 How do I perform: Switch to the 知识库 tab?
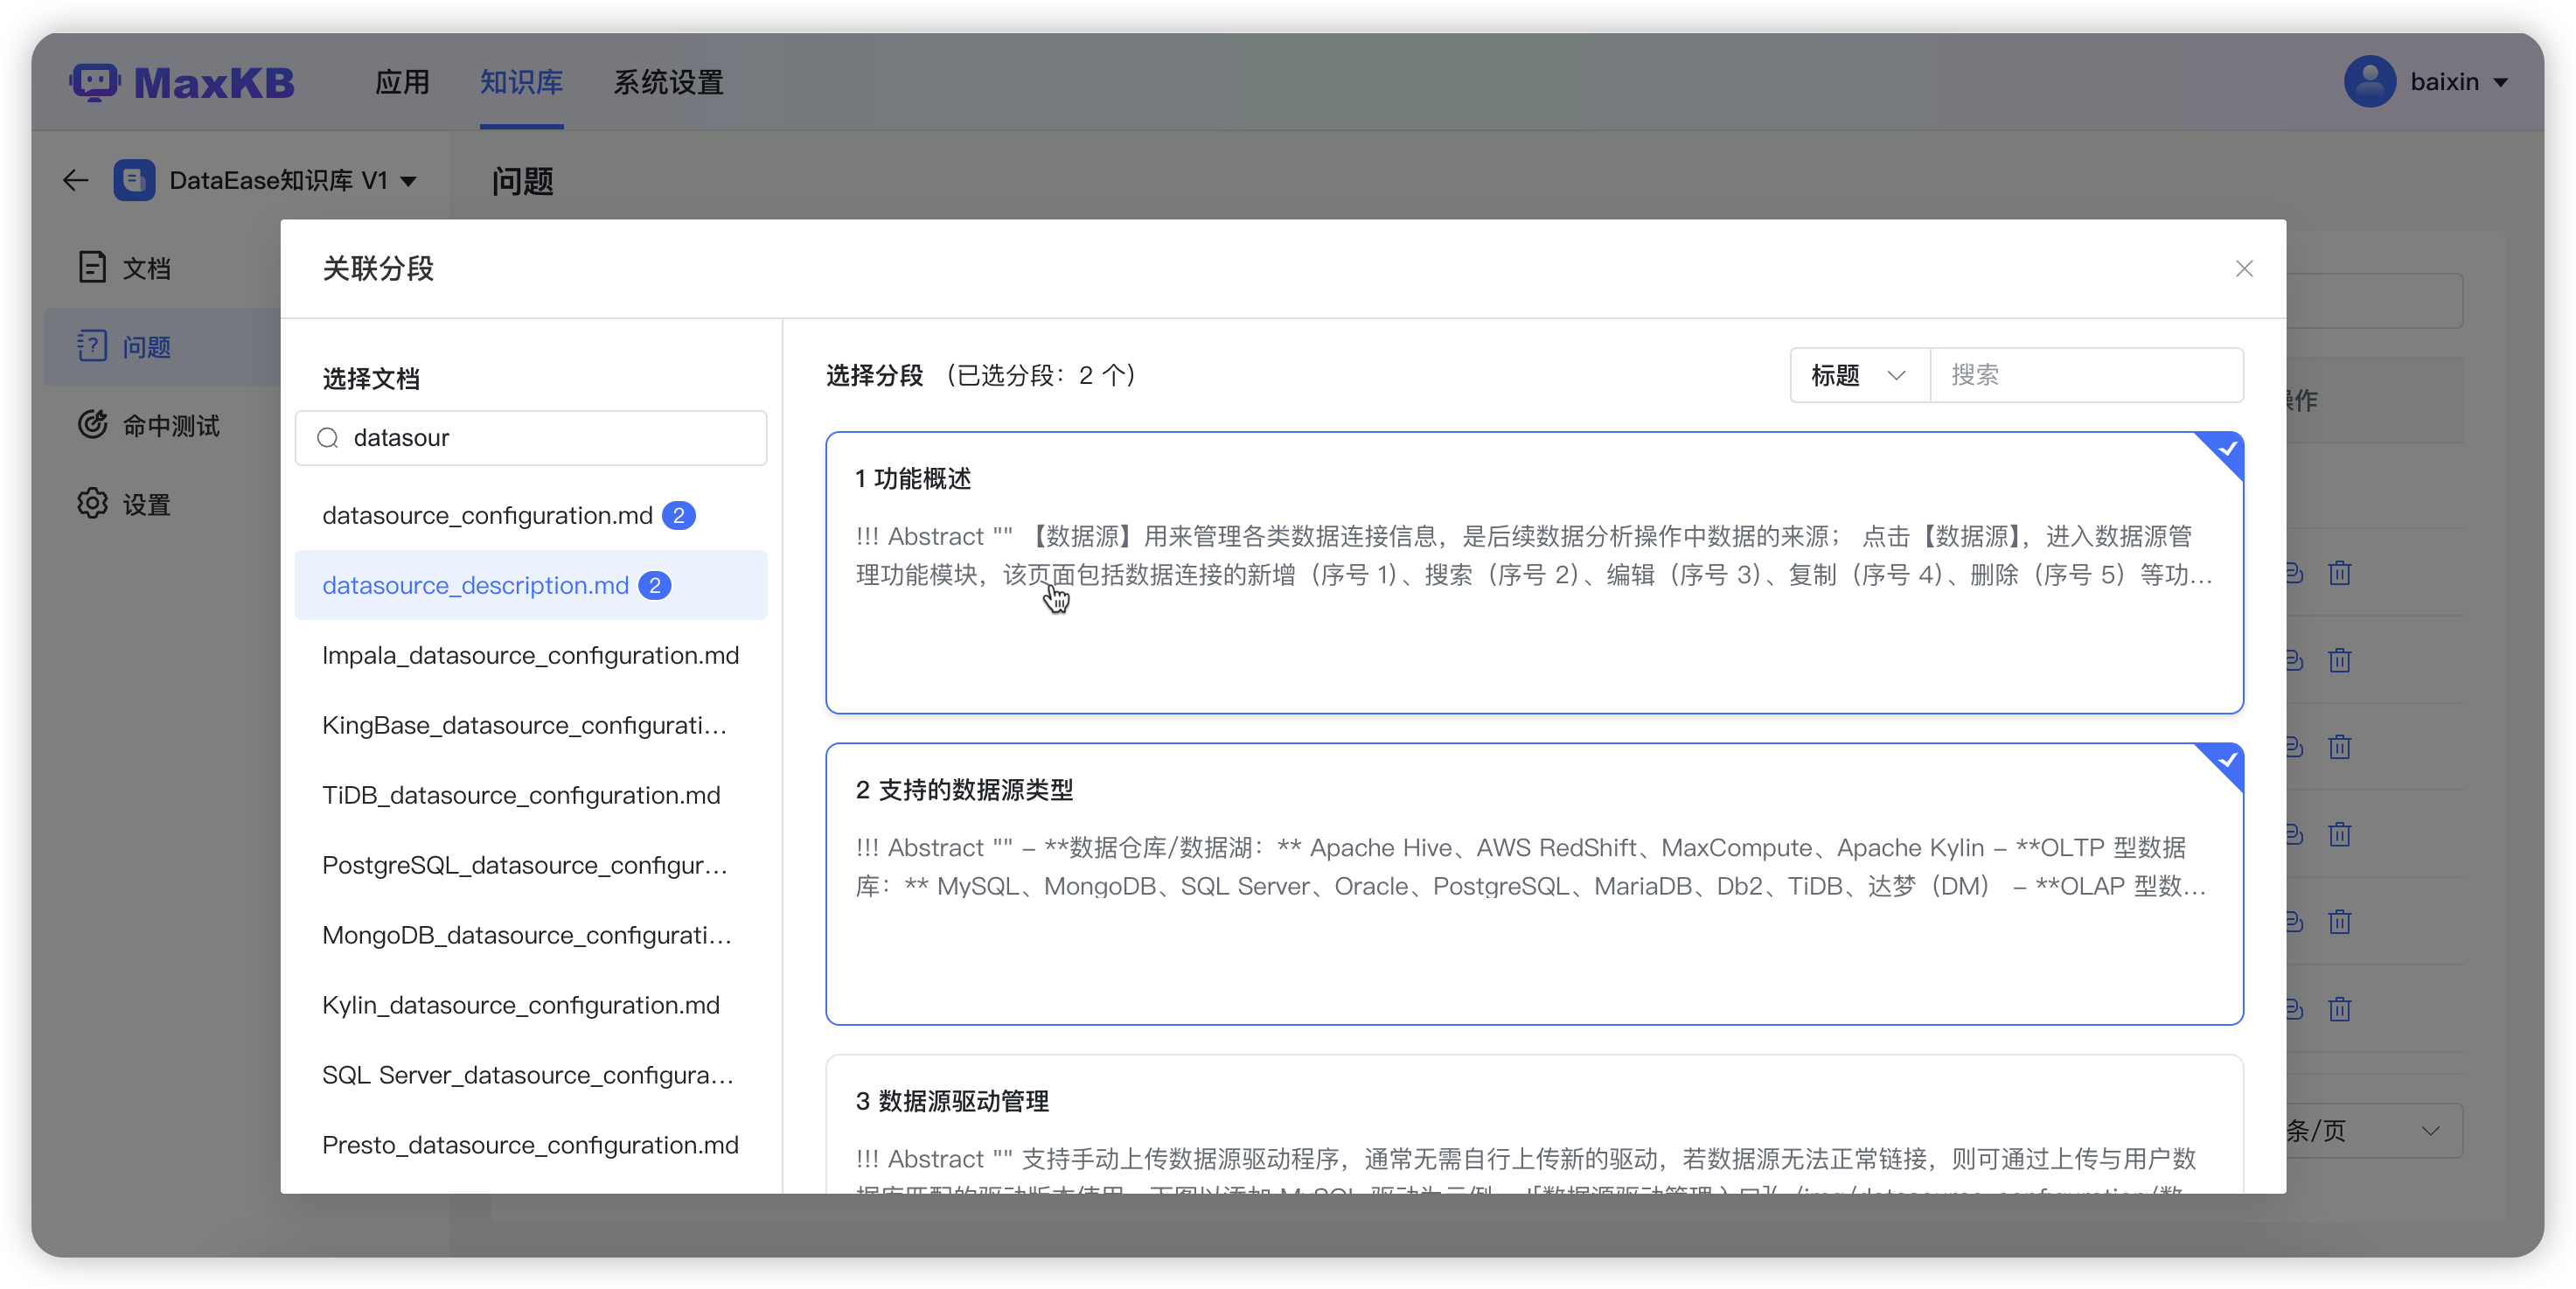pyautogui.click(x=521, y=82)
